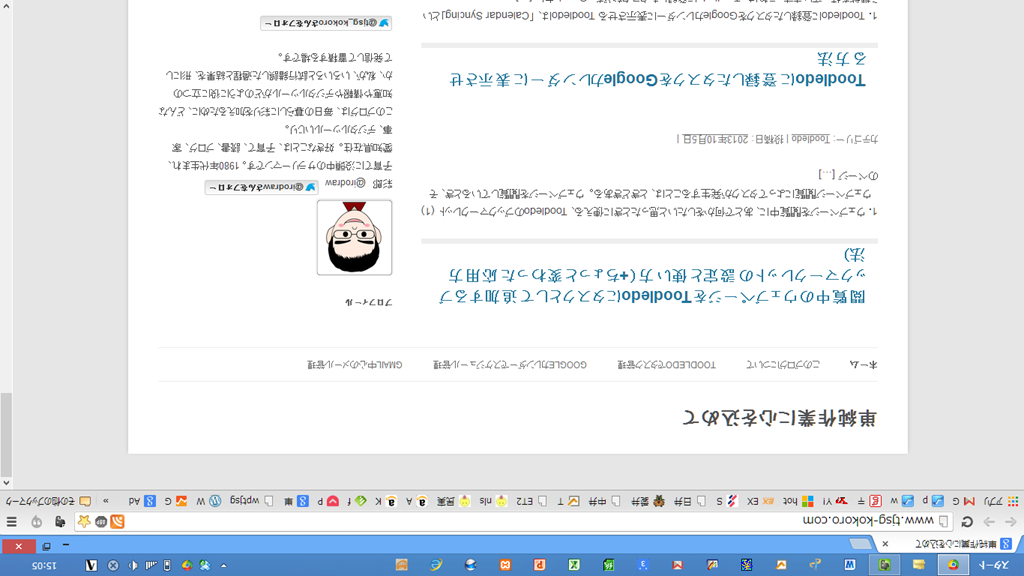Click the スタート button on taskbar
Screen dimensions: 1024x576
pyautogui.click(x=995, y=565)
